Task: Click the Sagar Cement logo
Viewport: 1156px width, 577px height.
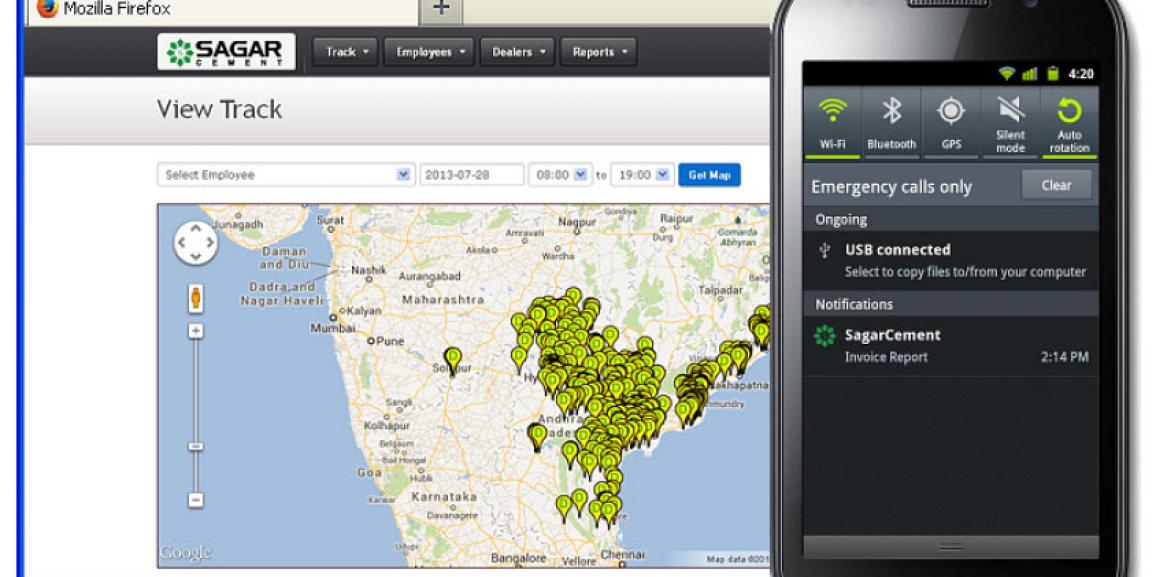Action: 226,52
